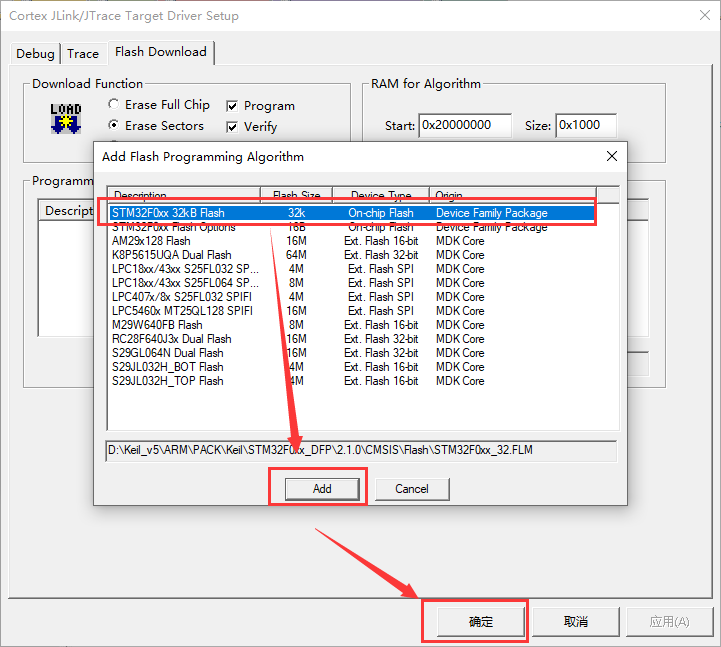Switch to the Debug tab
The image size is (721, 647).
point(35,53)
